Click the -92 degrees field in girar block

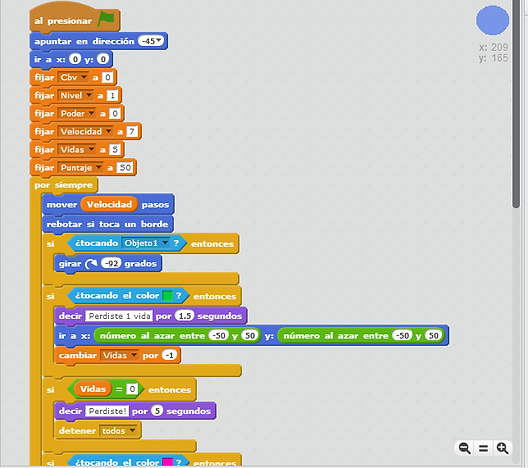tap(111, 263)
